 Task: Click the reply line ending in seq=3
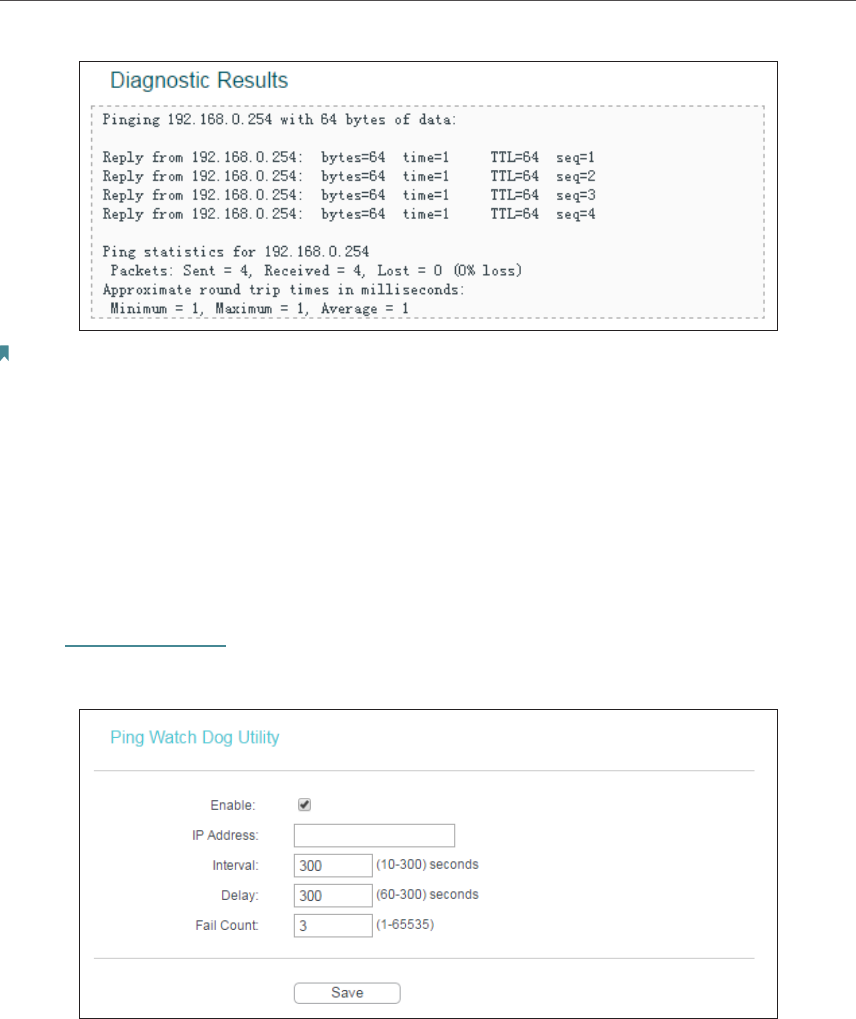[x=348, y=195]
